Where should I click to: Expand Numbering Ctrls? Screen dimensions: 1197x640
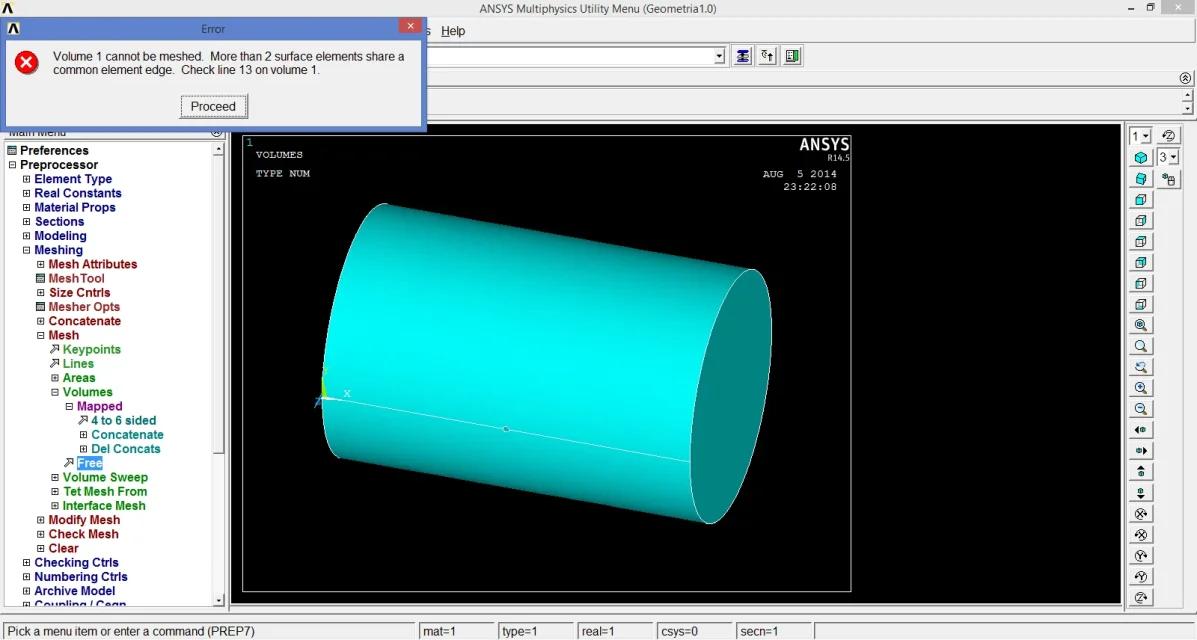click(x=26, y=577)
